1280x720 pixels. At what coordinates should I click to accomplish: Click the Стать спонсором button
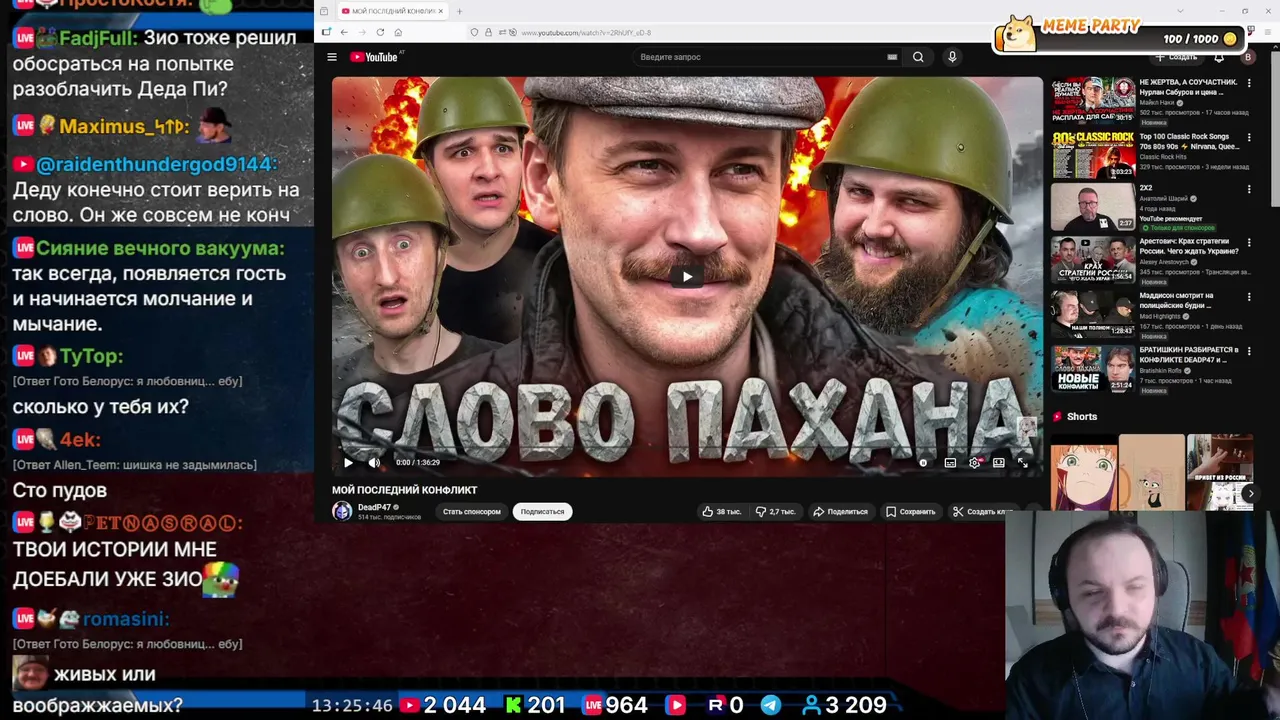471,511
